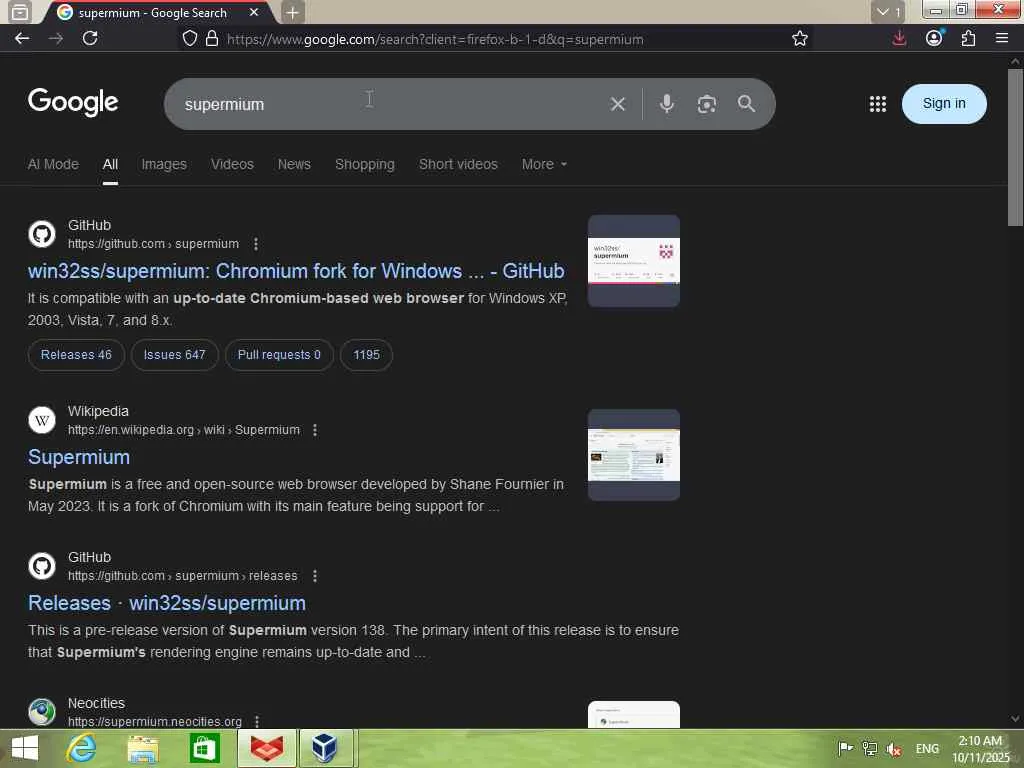
Task: Open the Windows Start button
Action: pyautogui.click(x=25, y=748)
